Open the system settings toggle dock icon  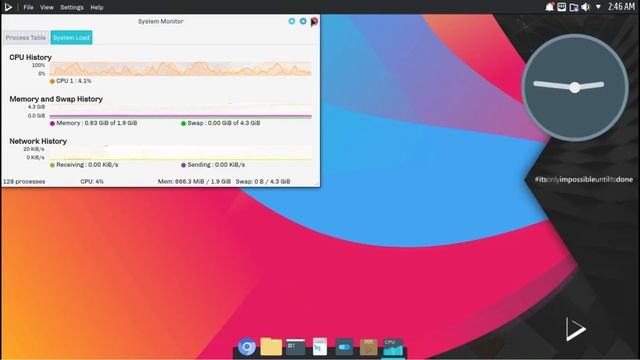tap(344, 347)
